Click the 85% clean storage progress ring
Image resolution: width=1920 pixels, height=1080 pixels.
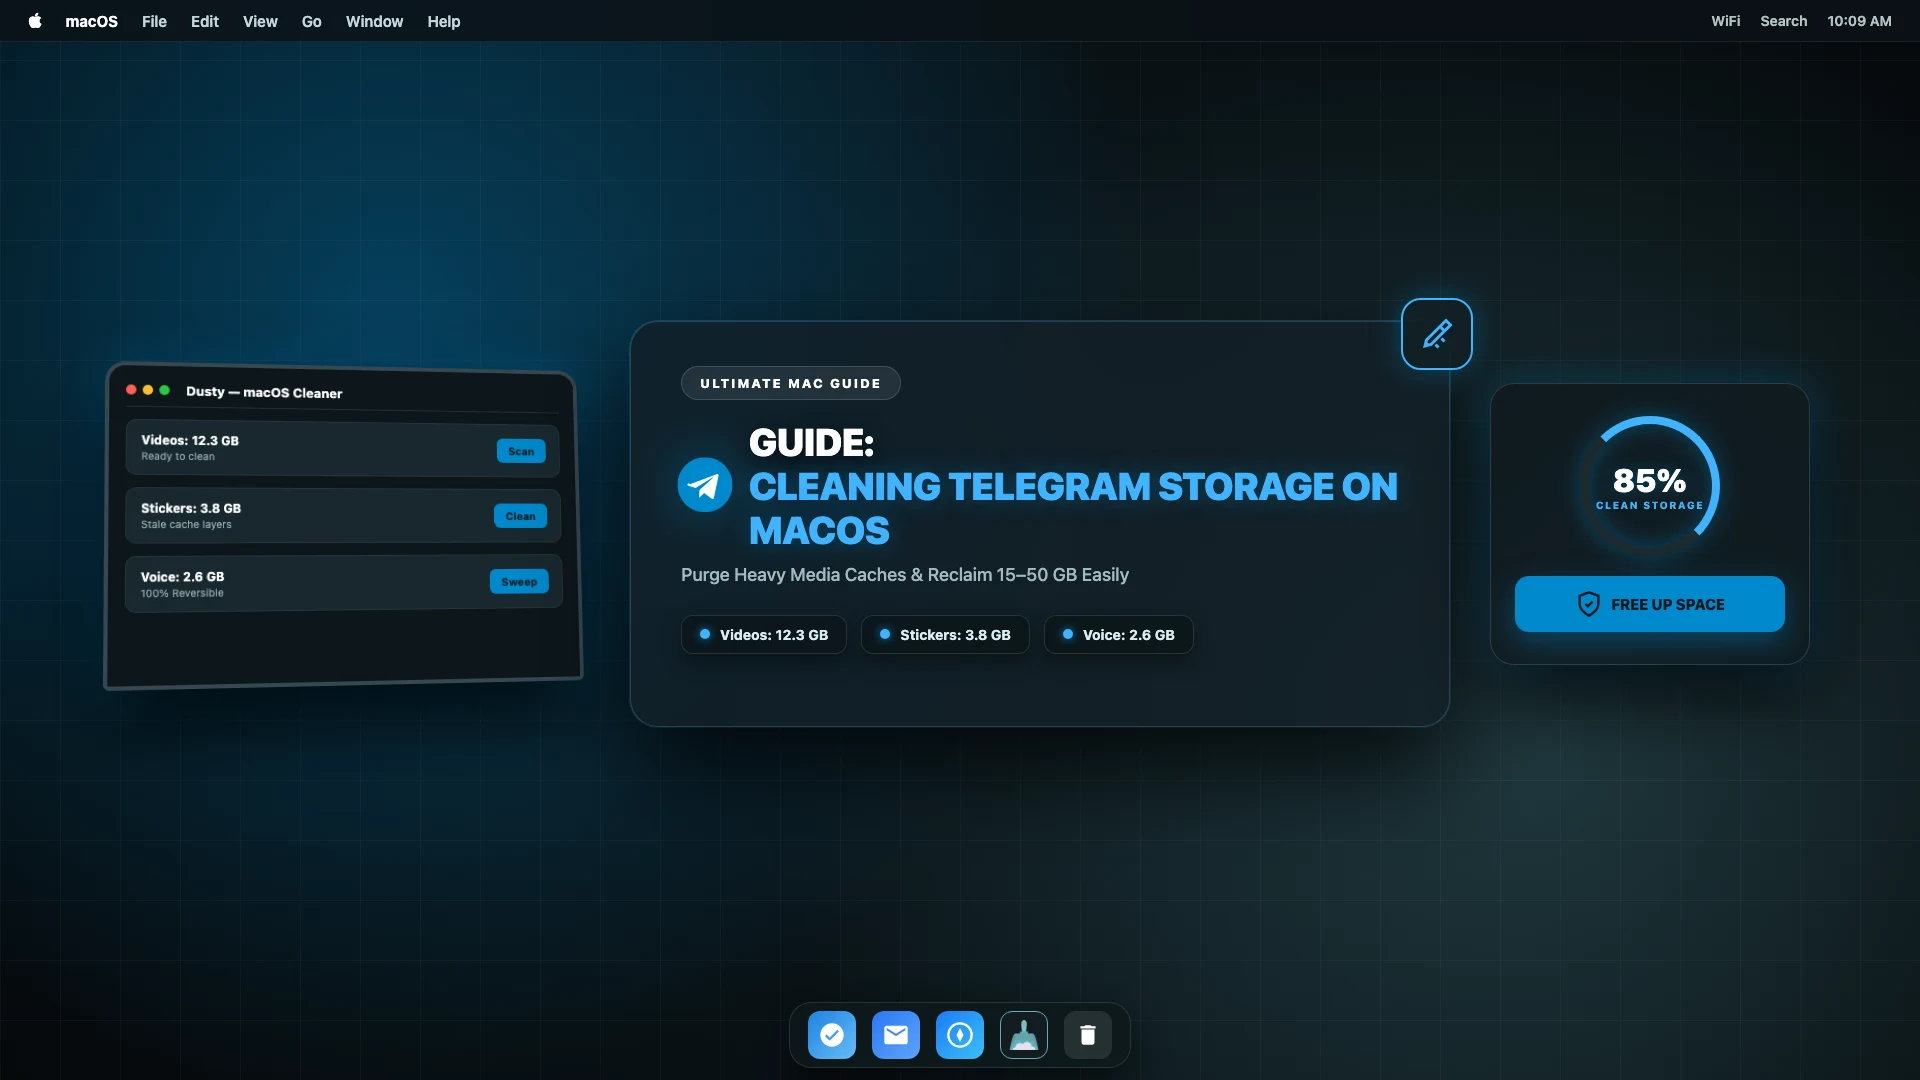click(1649, 486)
